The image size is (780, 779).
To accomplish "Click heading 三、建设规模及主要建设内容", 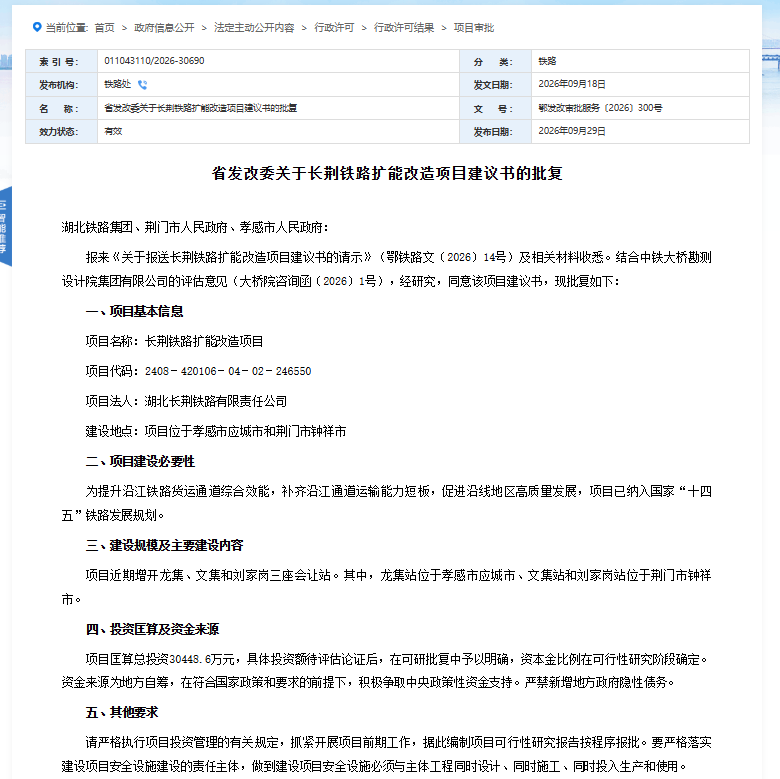I will tap(164, 545).
